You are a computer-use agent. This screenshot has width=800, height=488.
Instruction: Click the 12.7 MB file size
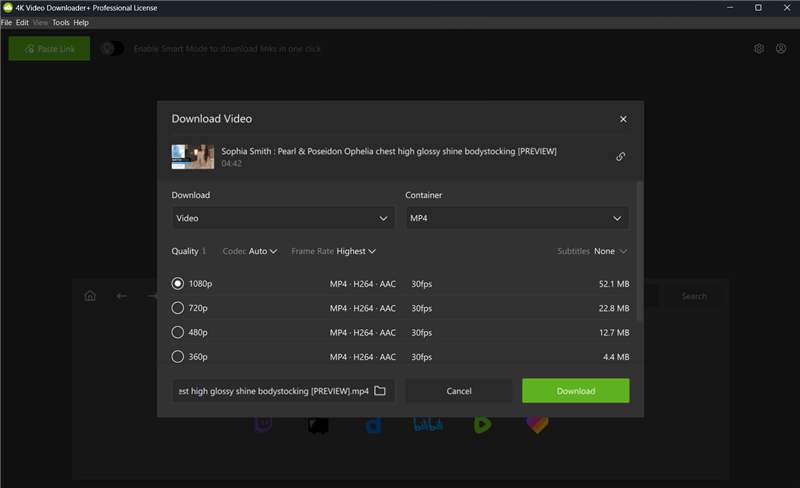[x=614, y=333]
